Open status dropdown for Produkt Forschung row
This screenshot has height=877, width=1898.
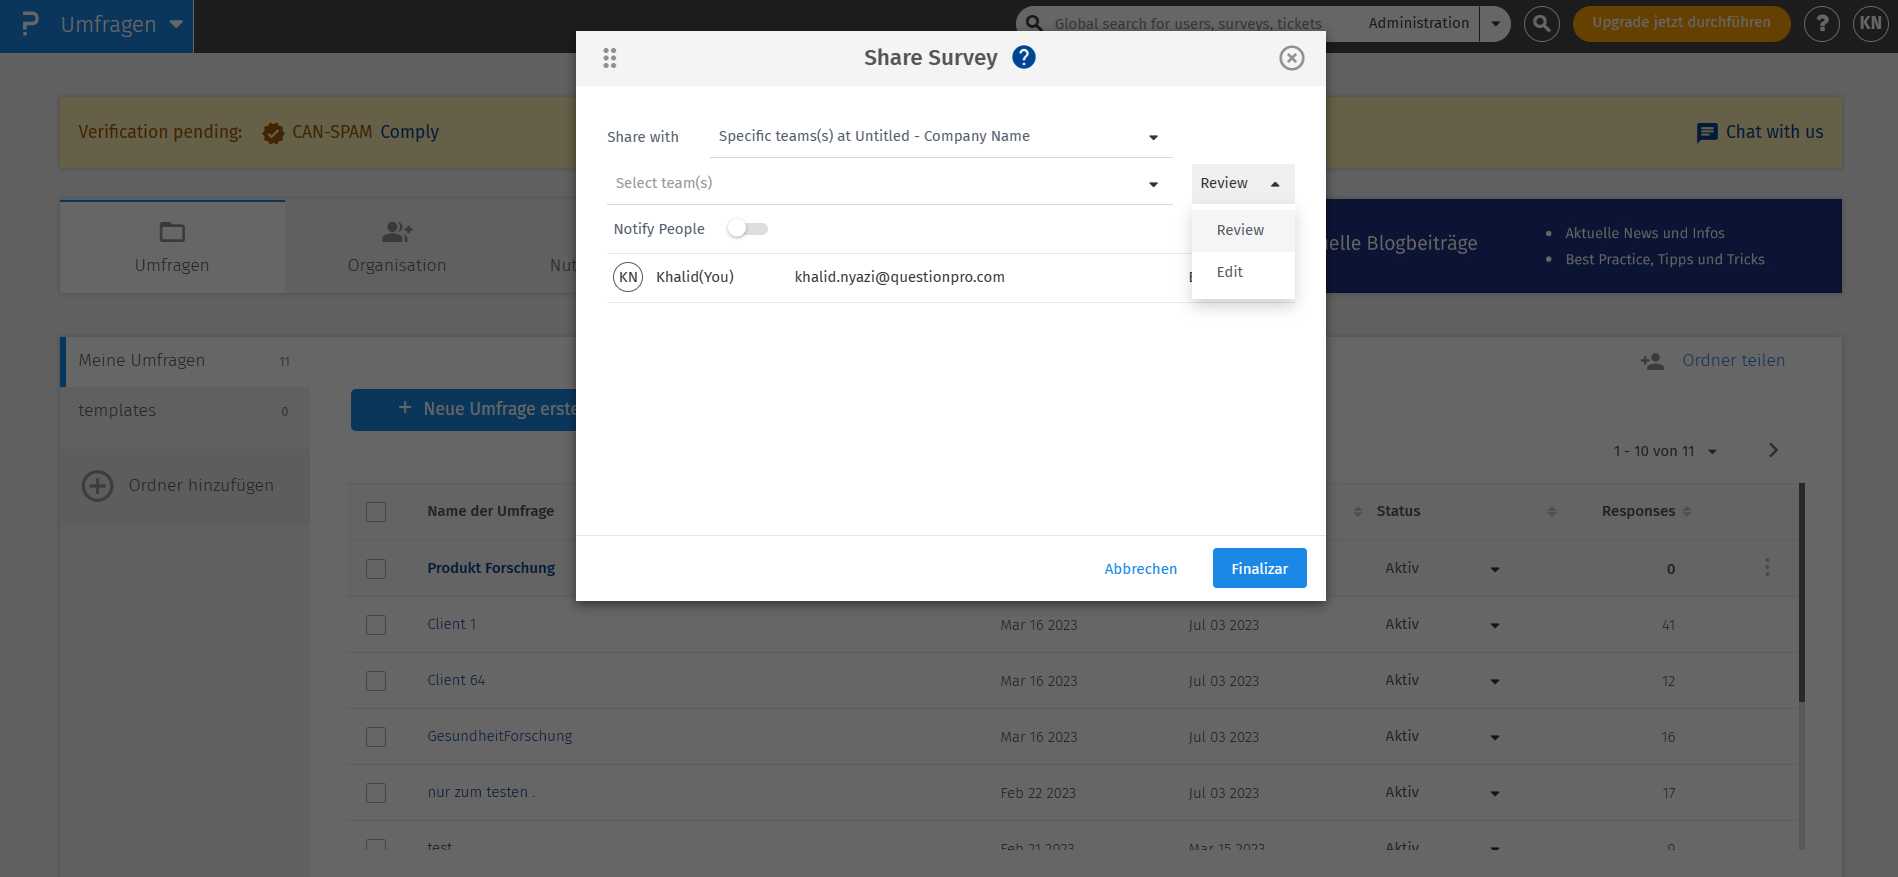(1495, 569)
